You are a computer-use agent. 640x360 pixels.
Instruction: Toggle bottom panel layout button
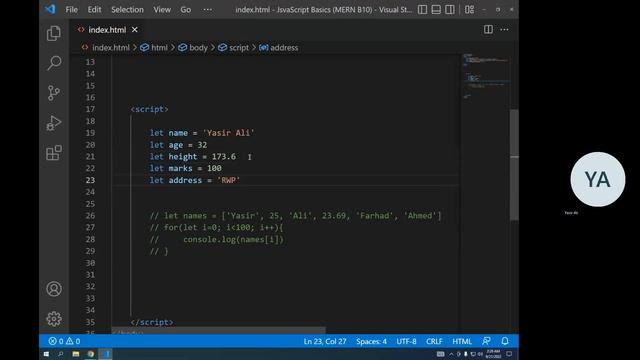436,9
